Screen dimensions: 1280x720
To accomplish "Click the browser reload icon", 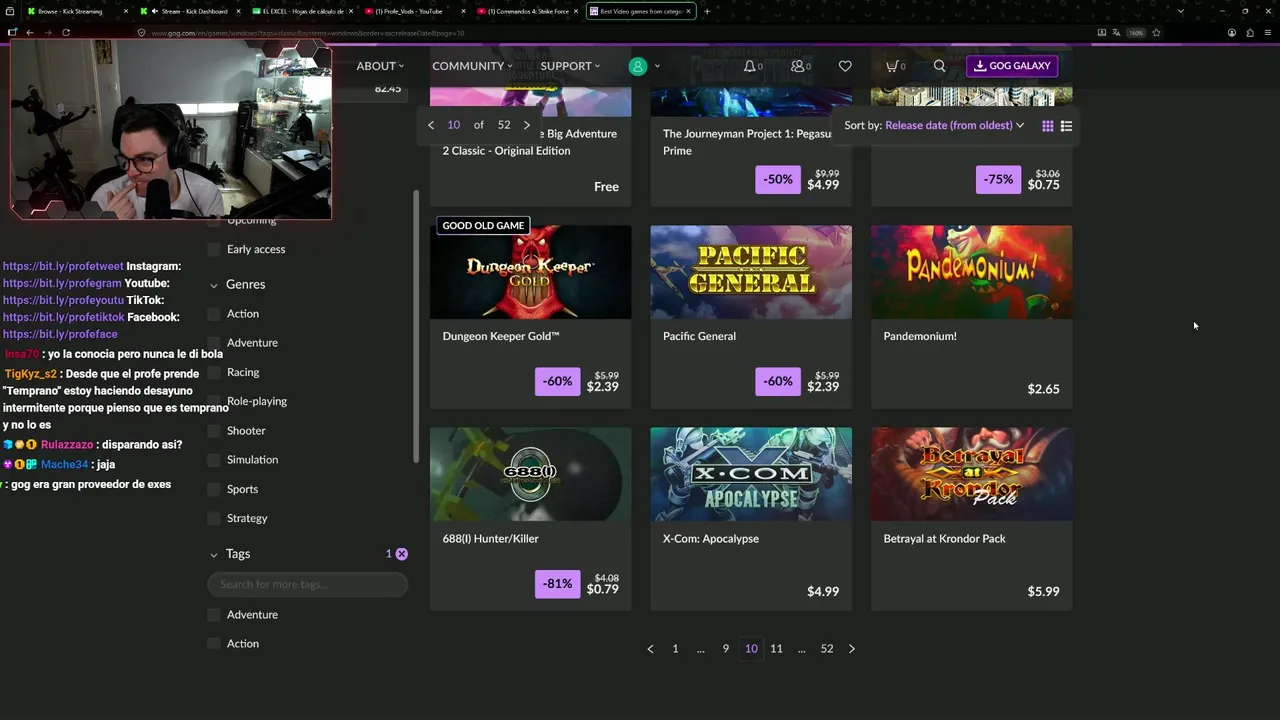I will tap(66, 32).
